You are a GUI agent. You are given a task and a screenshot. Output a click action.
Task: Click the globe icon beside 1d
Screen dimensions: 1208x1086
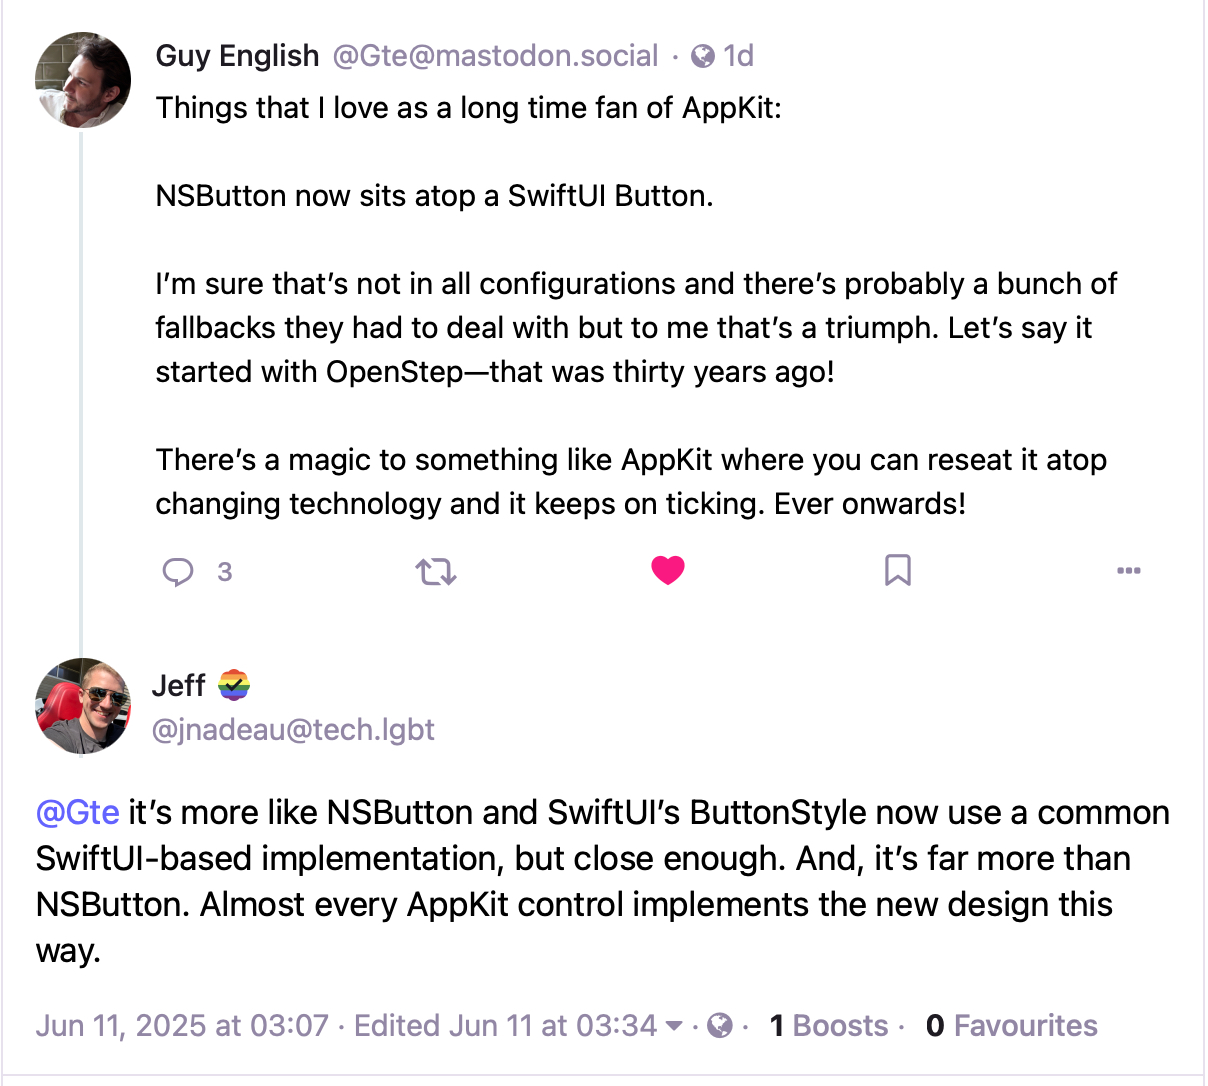click(x=703, y=56)
